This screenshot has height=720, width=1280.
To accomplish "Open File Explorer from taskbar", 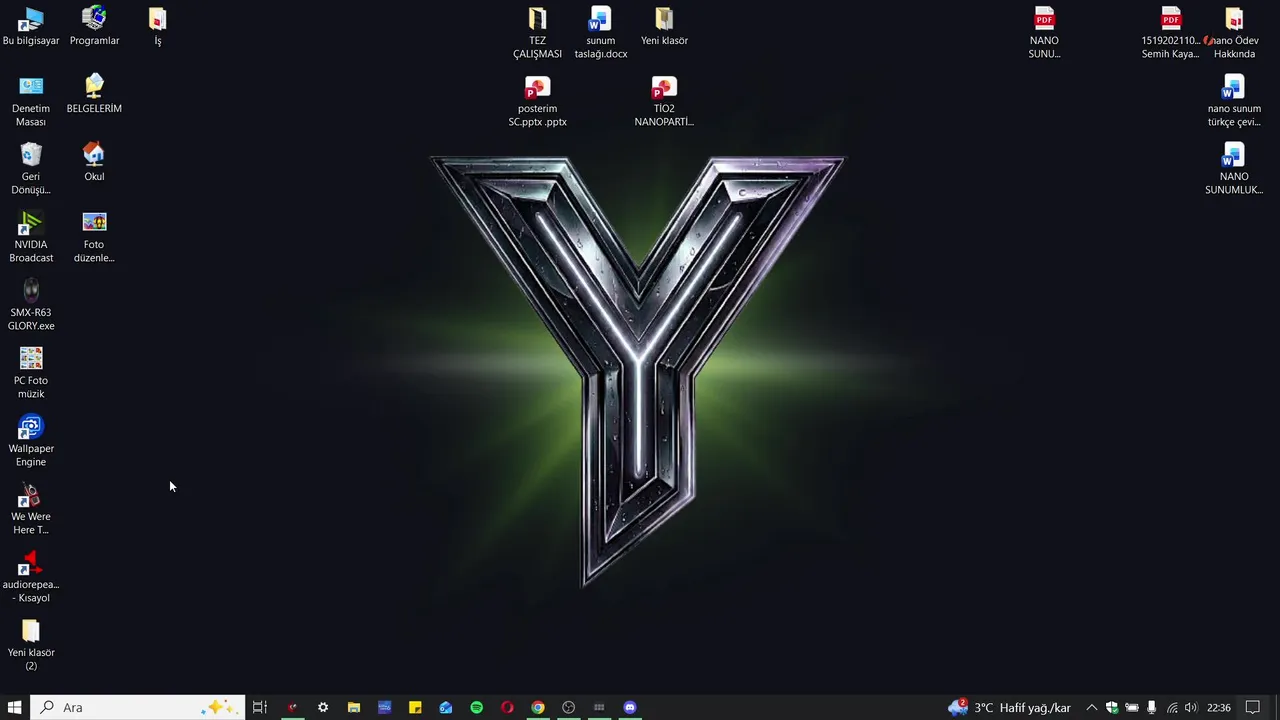I will click(354, 707).
